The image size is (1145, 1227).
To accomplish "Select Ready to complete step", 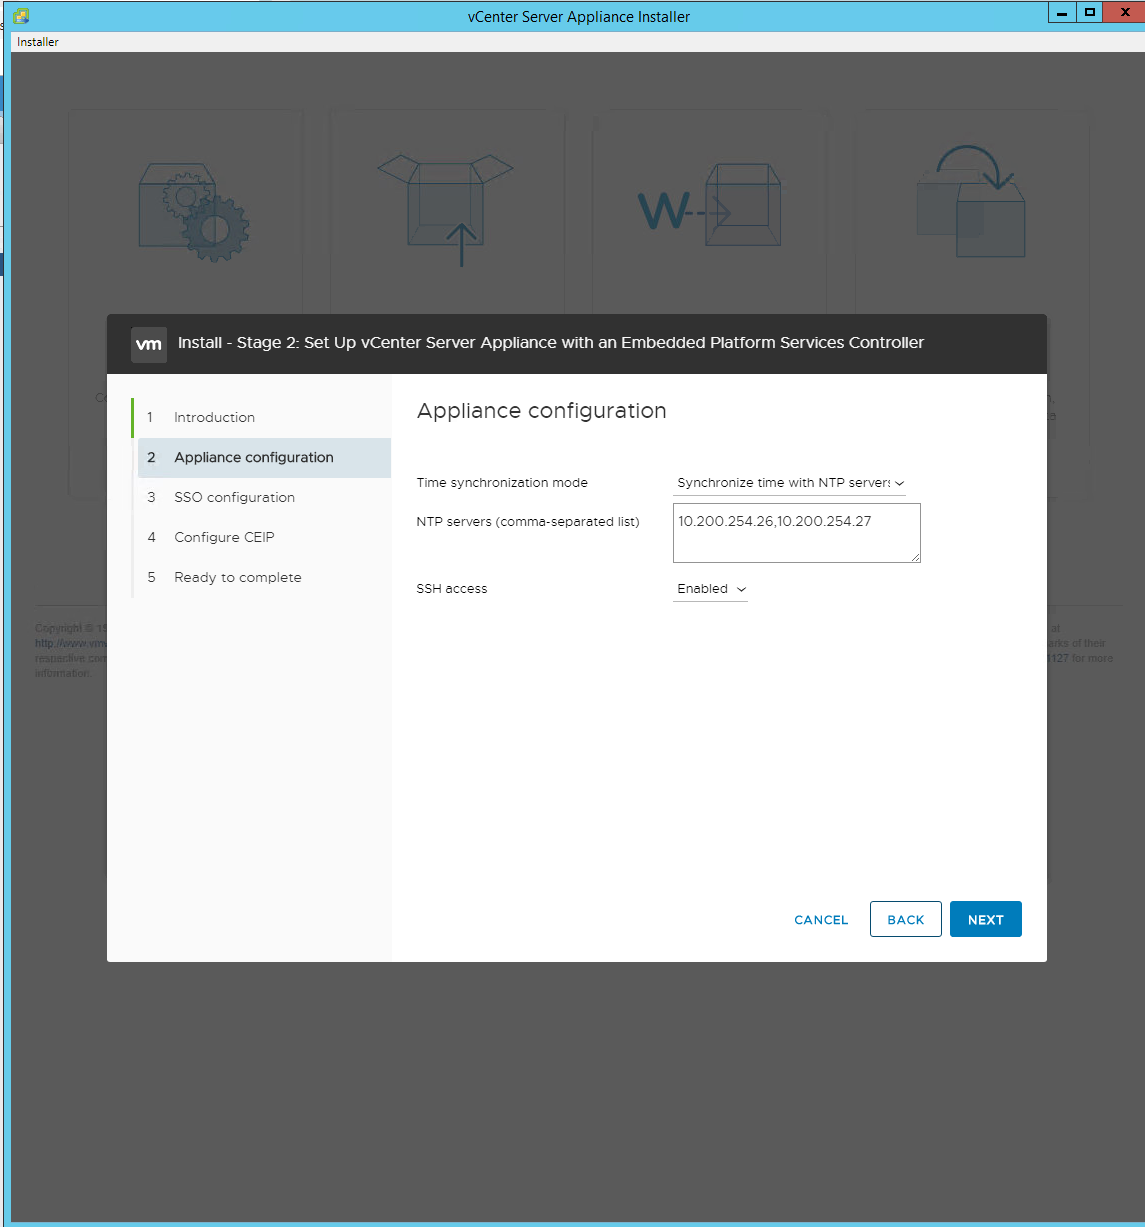I will tap(237, 578).
